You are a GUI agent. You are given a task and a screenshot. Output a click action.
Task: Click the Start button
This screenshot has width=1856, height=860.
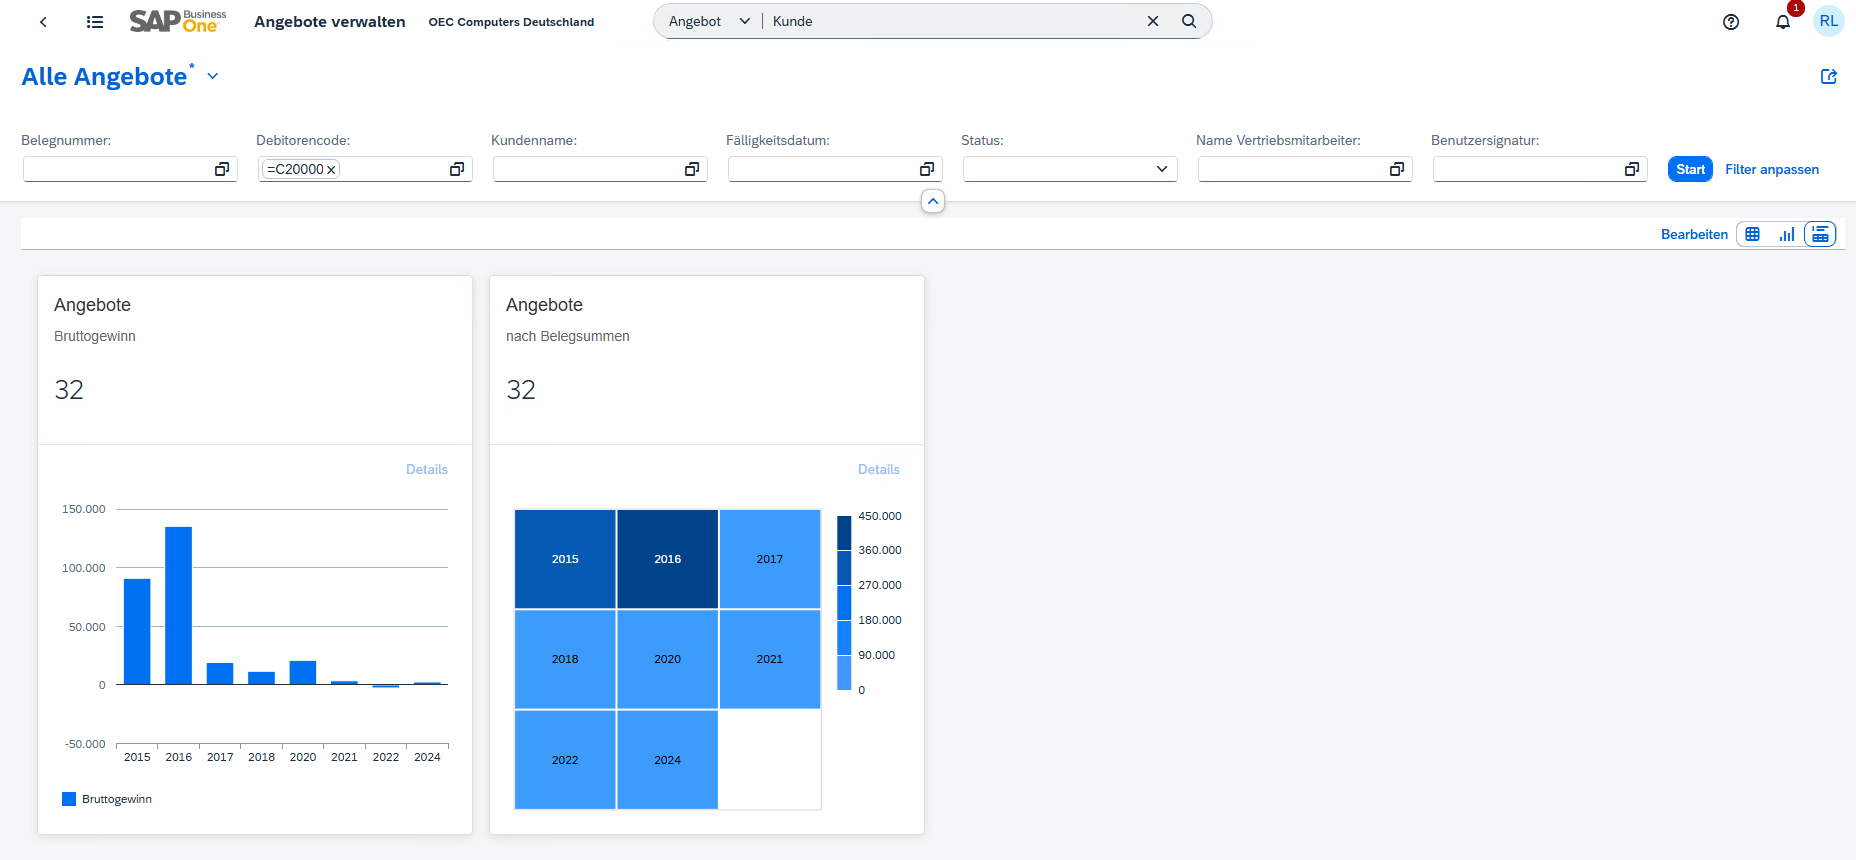(x=1690, y=169)
